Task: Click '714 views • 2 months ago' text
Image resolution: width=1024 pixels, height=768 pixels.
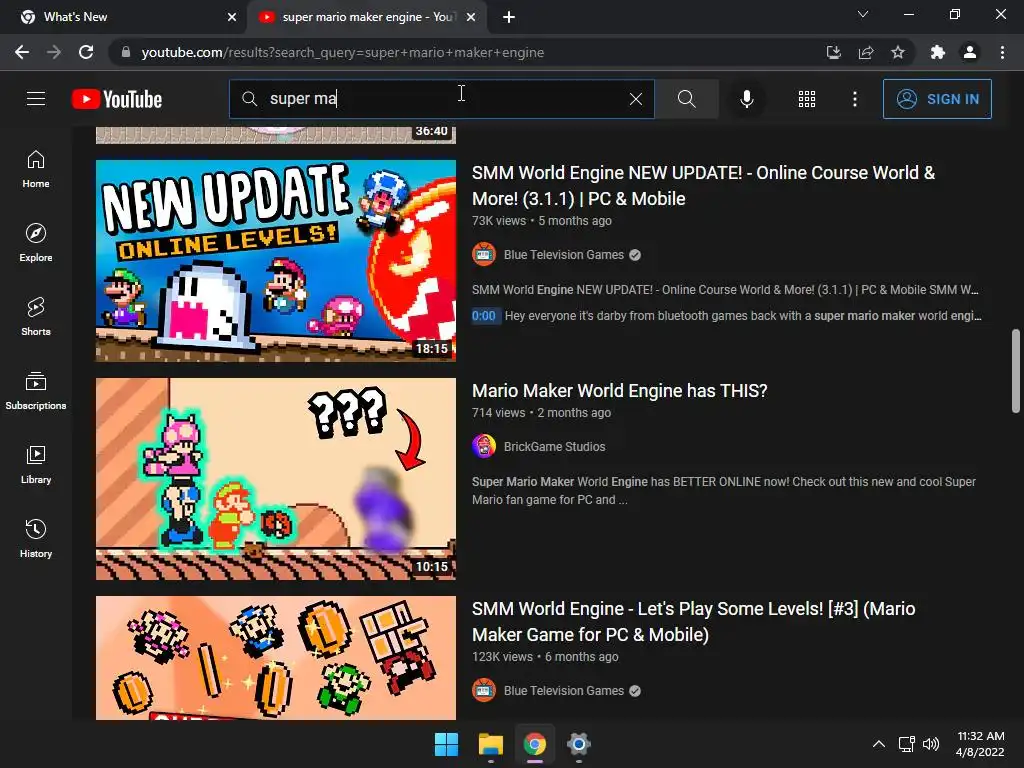Action: click(x=541, y=413)
